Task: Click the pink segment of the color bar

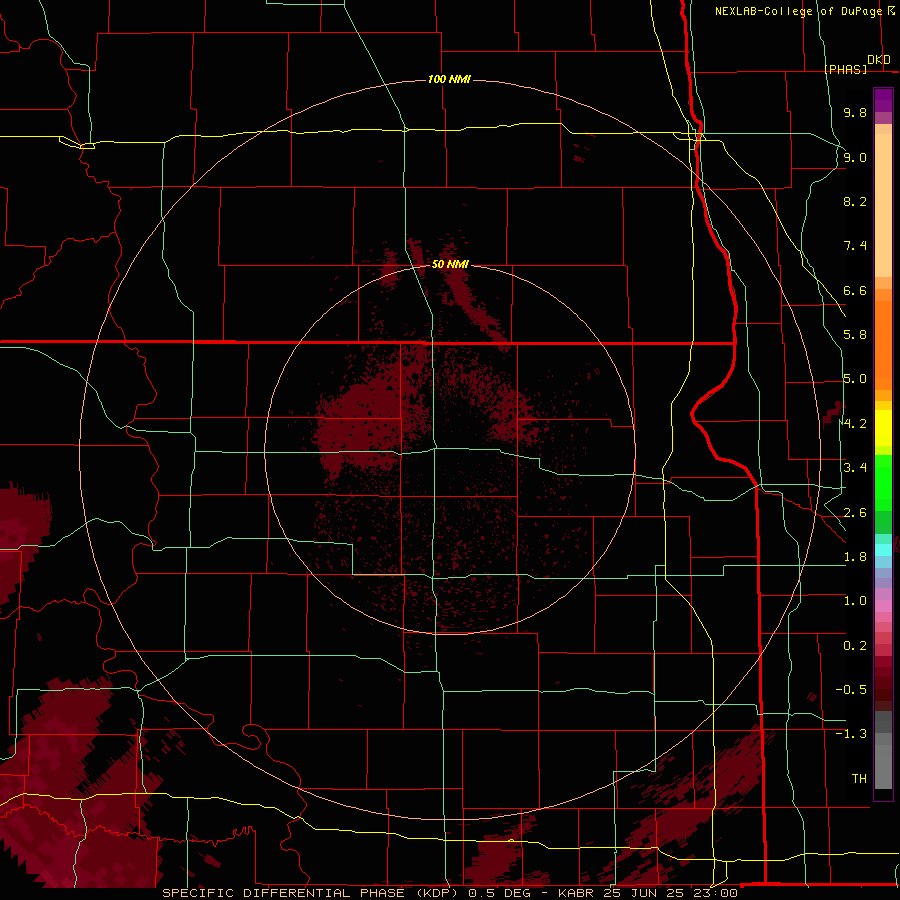Action: 883,606
